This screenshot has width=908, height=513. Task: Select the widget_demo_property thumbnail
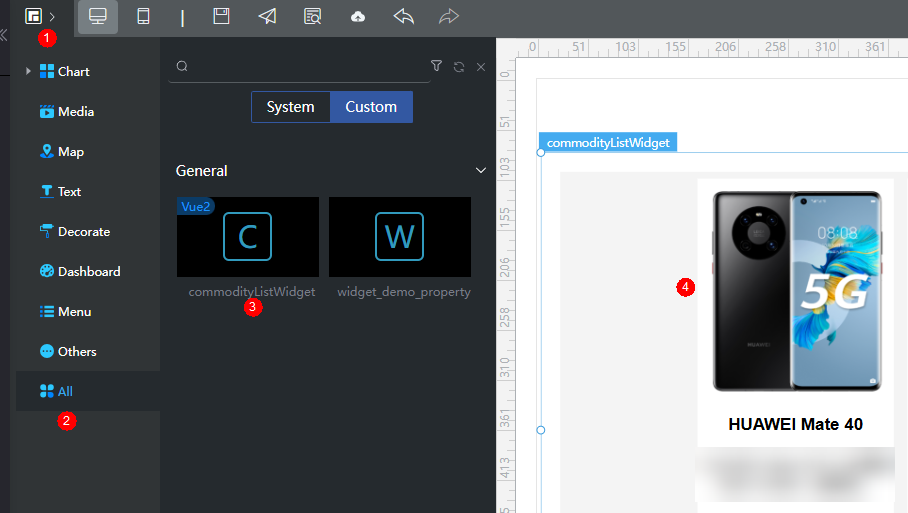[400, 237]
